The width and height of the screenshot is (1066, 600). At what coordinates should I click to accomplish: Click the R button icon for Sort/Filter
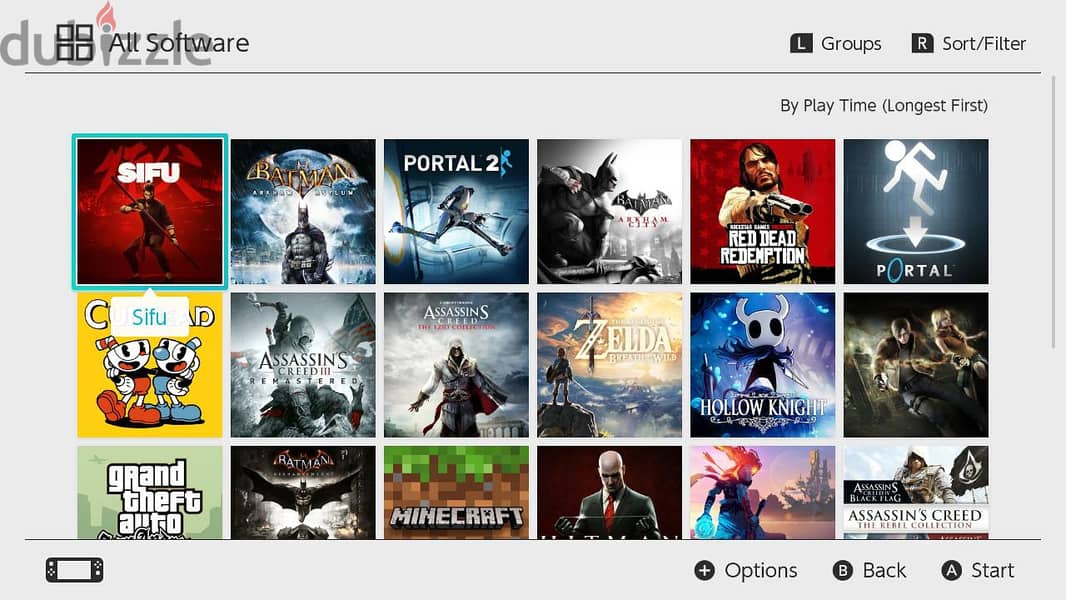(922, 43)
